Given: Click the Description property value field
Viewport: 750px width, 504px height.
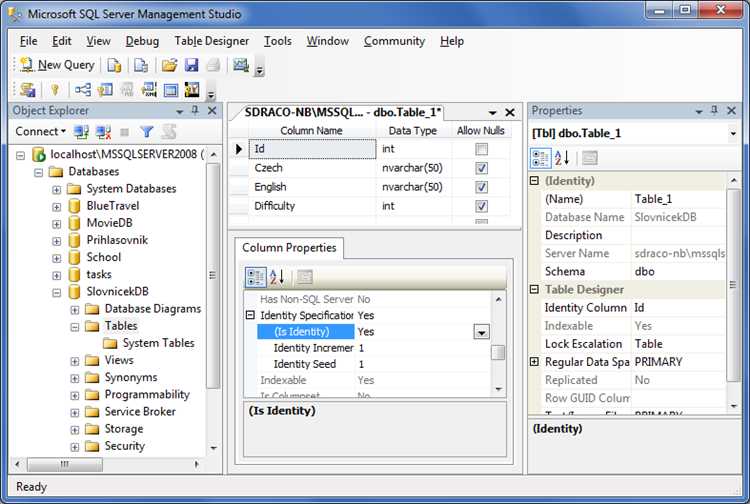Looking at the screenshot, I should click(677, 235).
